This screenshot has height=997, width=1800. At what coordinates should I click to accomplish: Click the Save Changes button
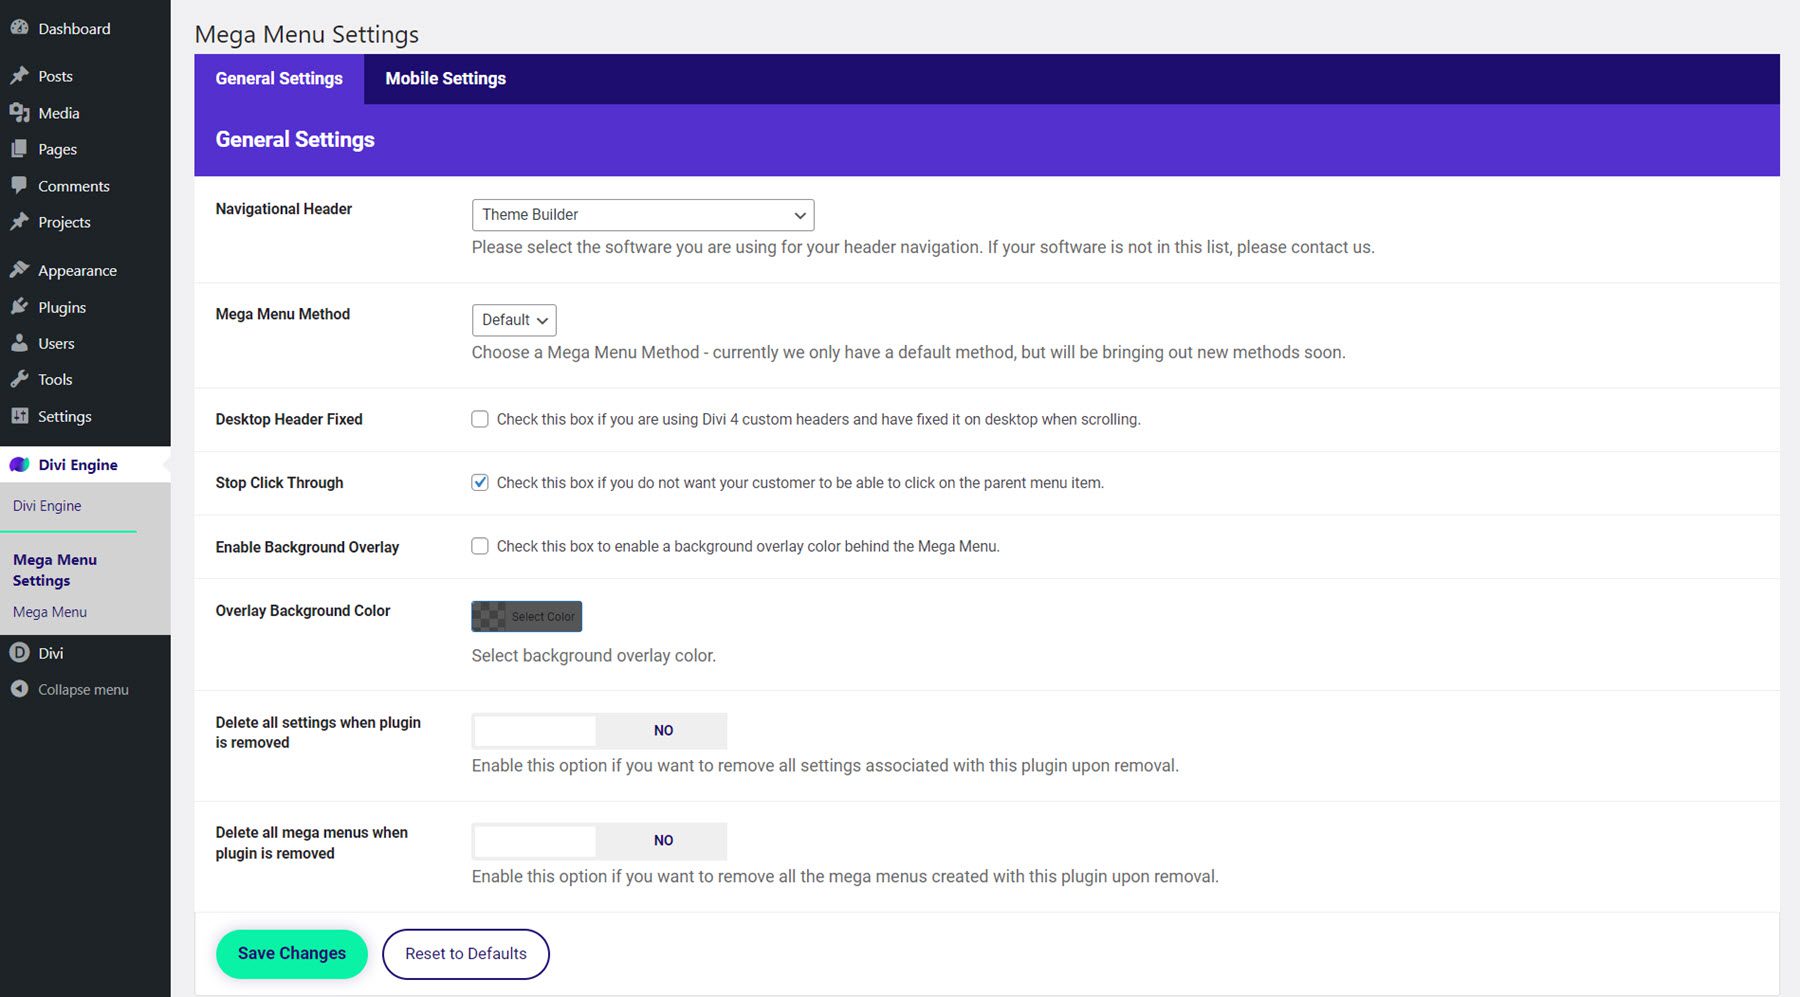pos(291,953)
